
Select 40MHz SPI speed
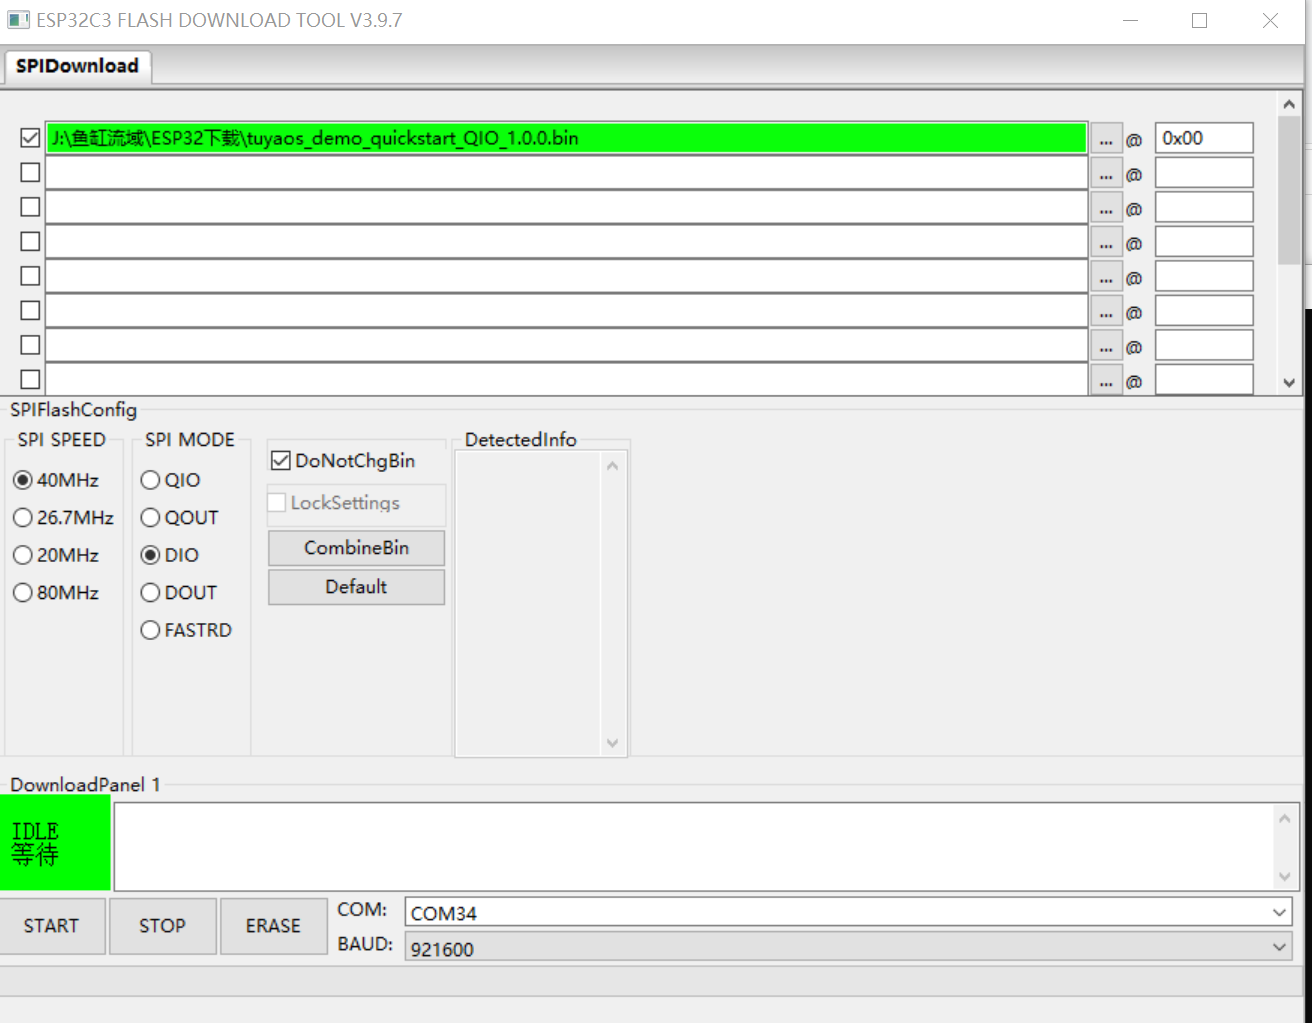pos(56,480)
